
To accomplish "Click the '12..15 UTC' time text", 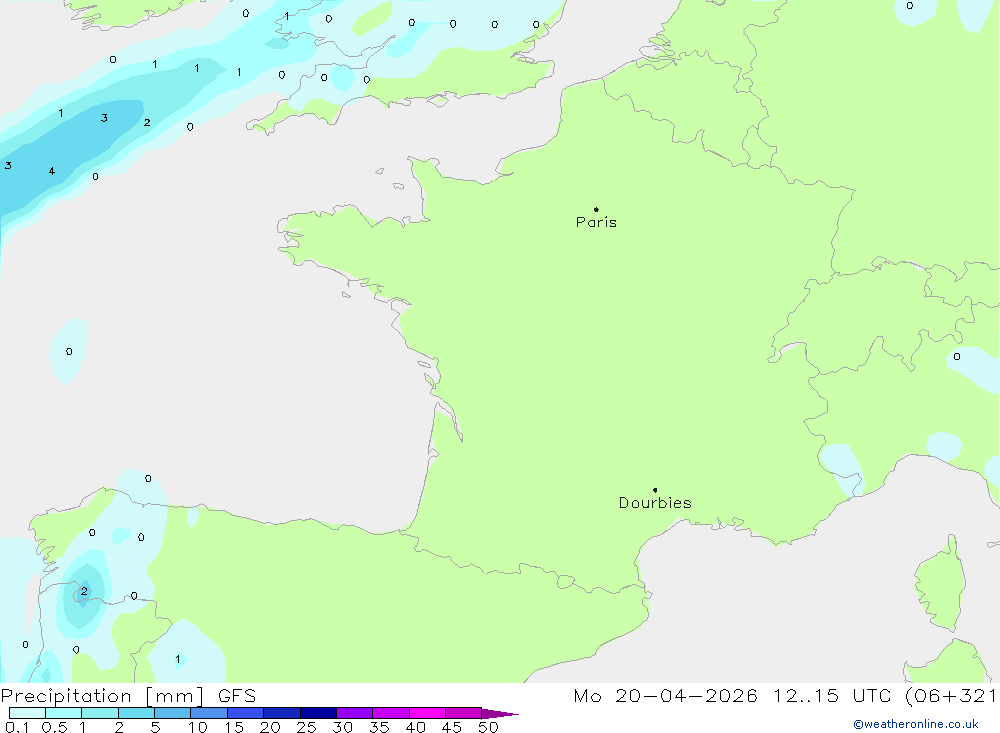I will [x=832, y=696].
